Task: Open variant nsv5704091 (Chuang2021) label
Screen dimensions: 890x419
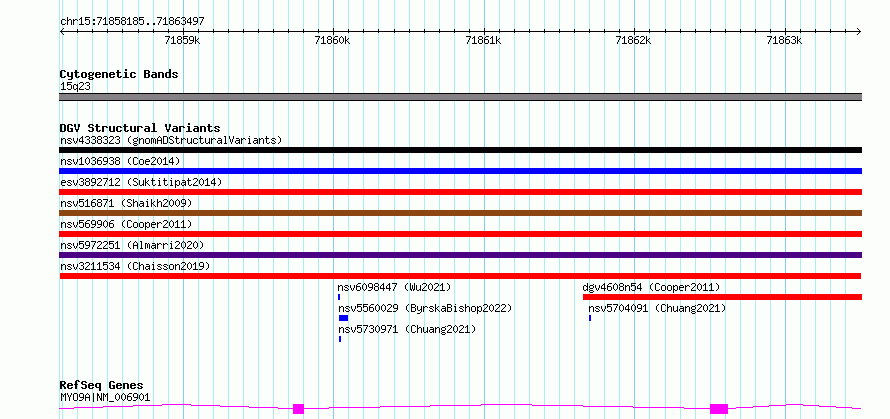Action: pos(657,308)
